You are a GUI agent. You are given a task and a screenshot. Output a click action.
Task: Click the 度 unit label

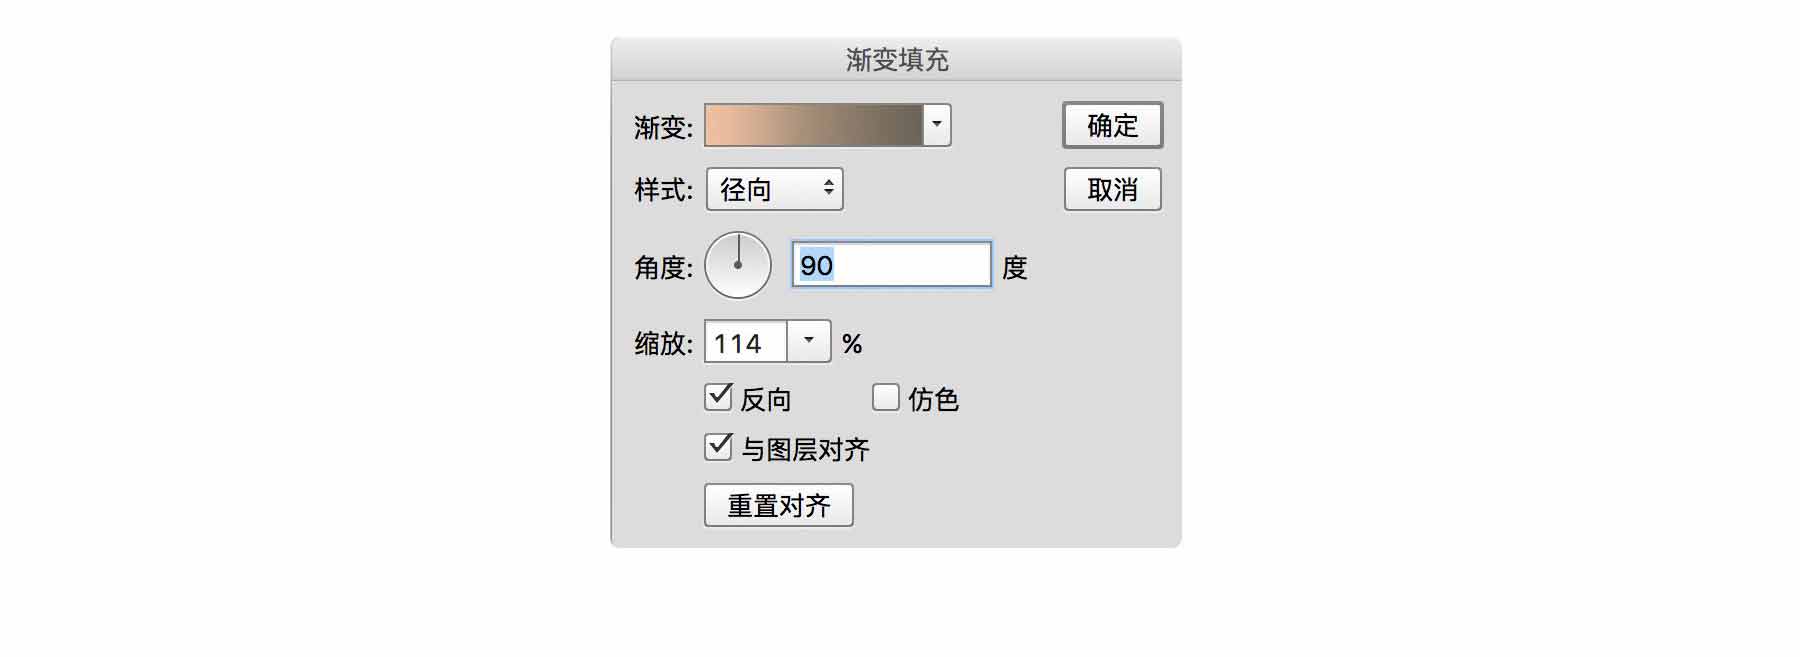(1015, 268)
